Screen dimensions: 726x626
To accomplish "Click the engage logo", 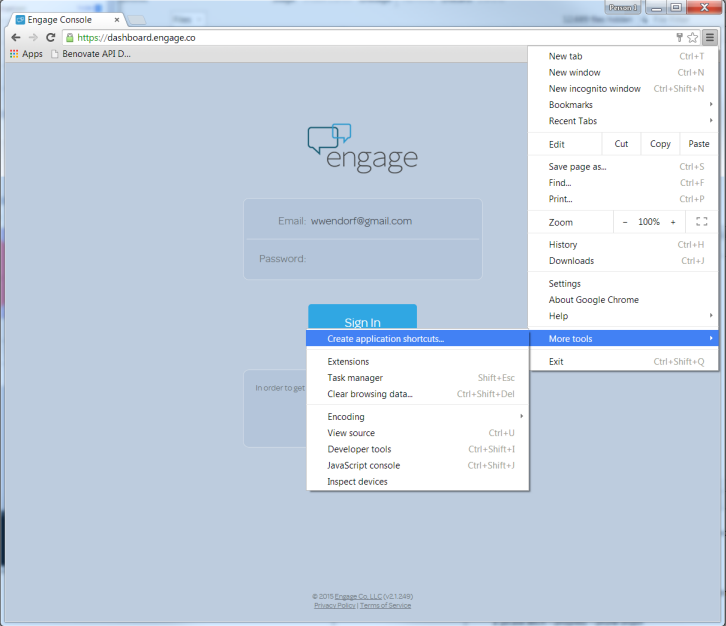I will click(x=363, y=148).
